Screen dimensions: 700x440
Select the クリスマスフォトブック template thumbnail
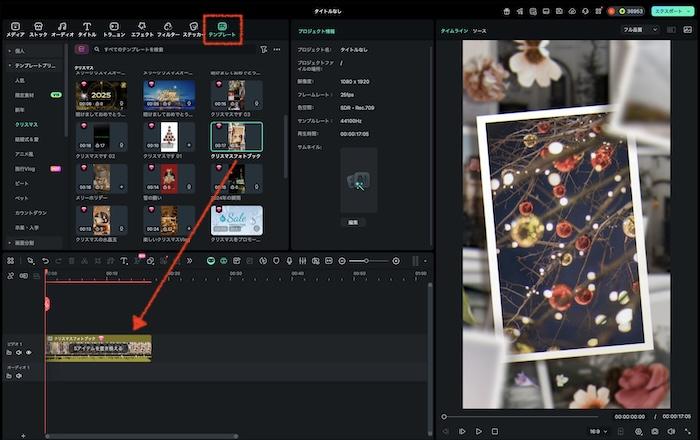point(236,136)
